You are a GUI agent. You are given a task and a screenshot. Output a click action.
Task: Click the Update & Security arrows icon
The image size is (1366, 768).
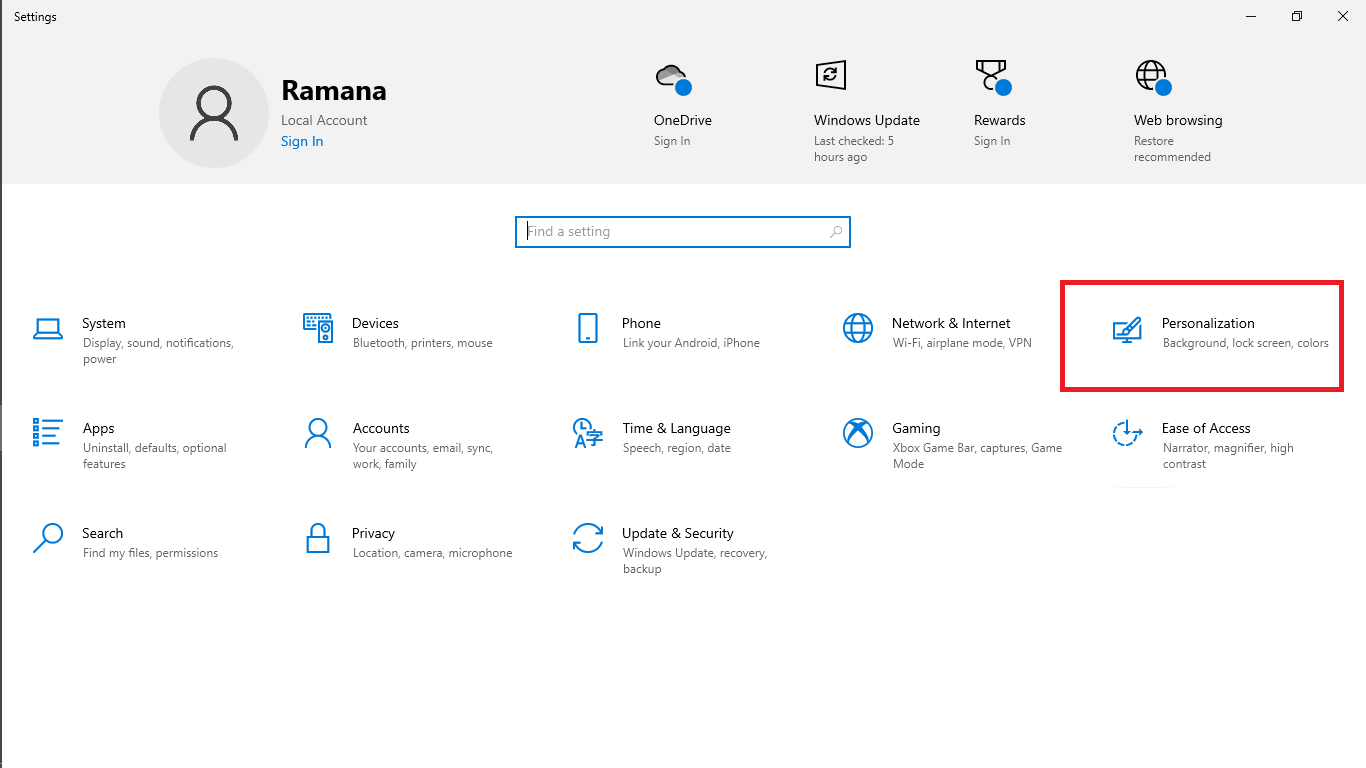pos(588,538)
